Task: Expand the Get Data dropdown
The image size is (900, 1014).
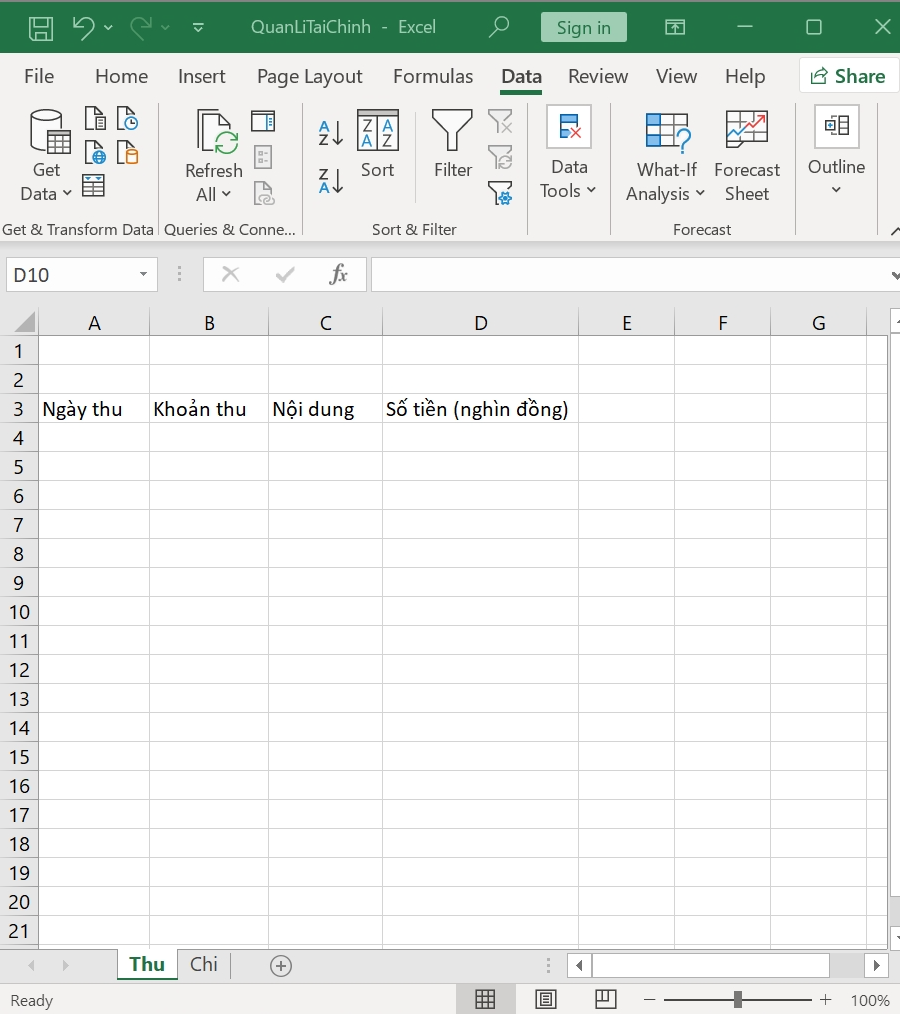Action: point(46,182)
